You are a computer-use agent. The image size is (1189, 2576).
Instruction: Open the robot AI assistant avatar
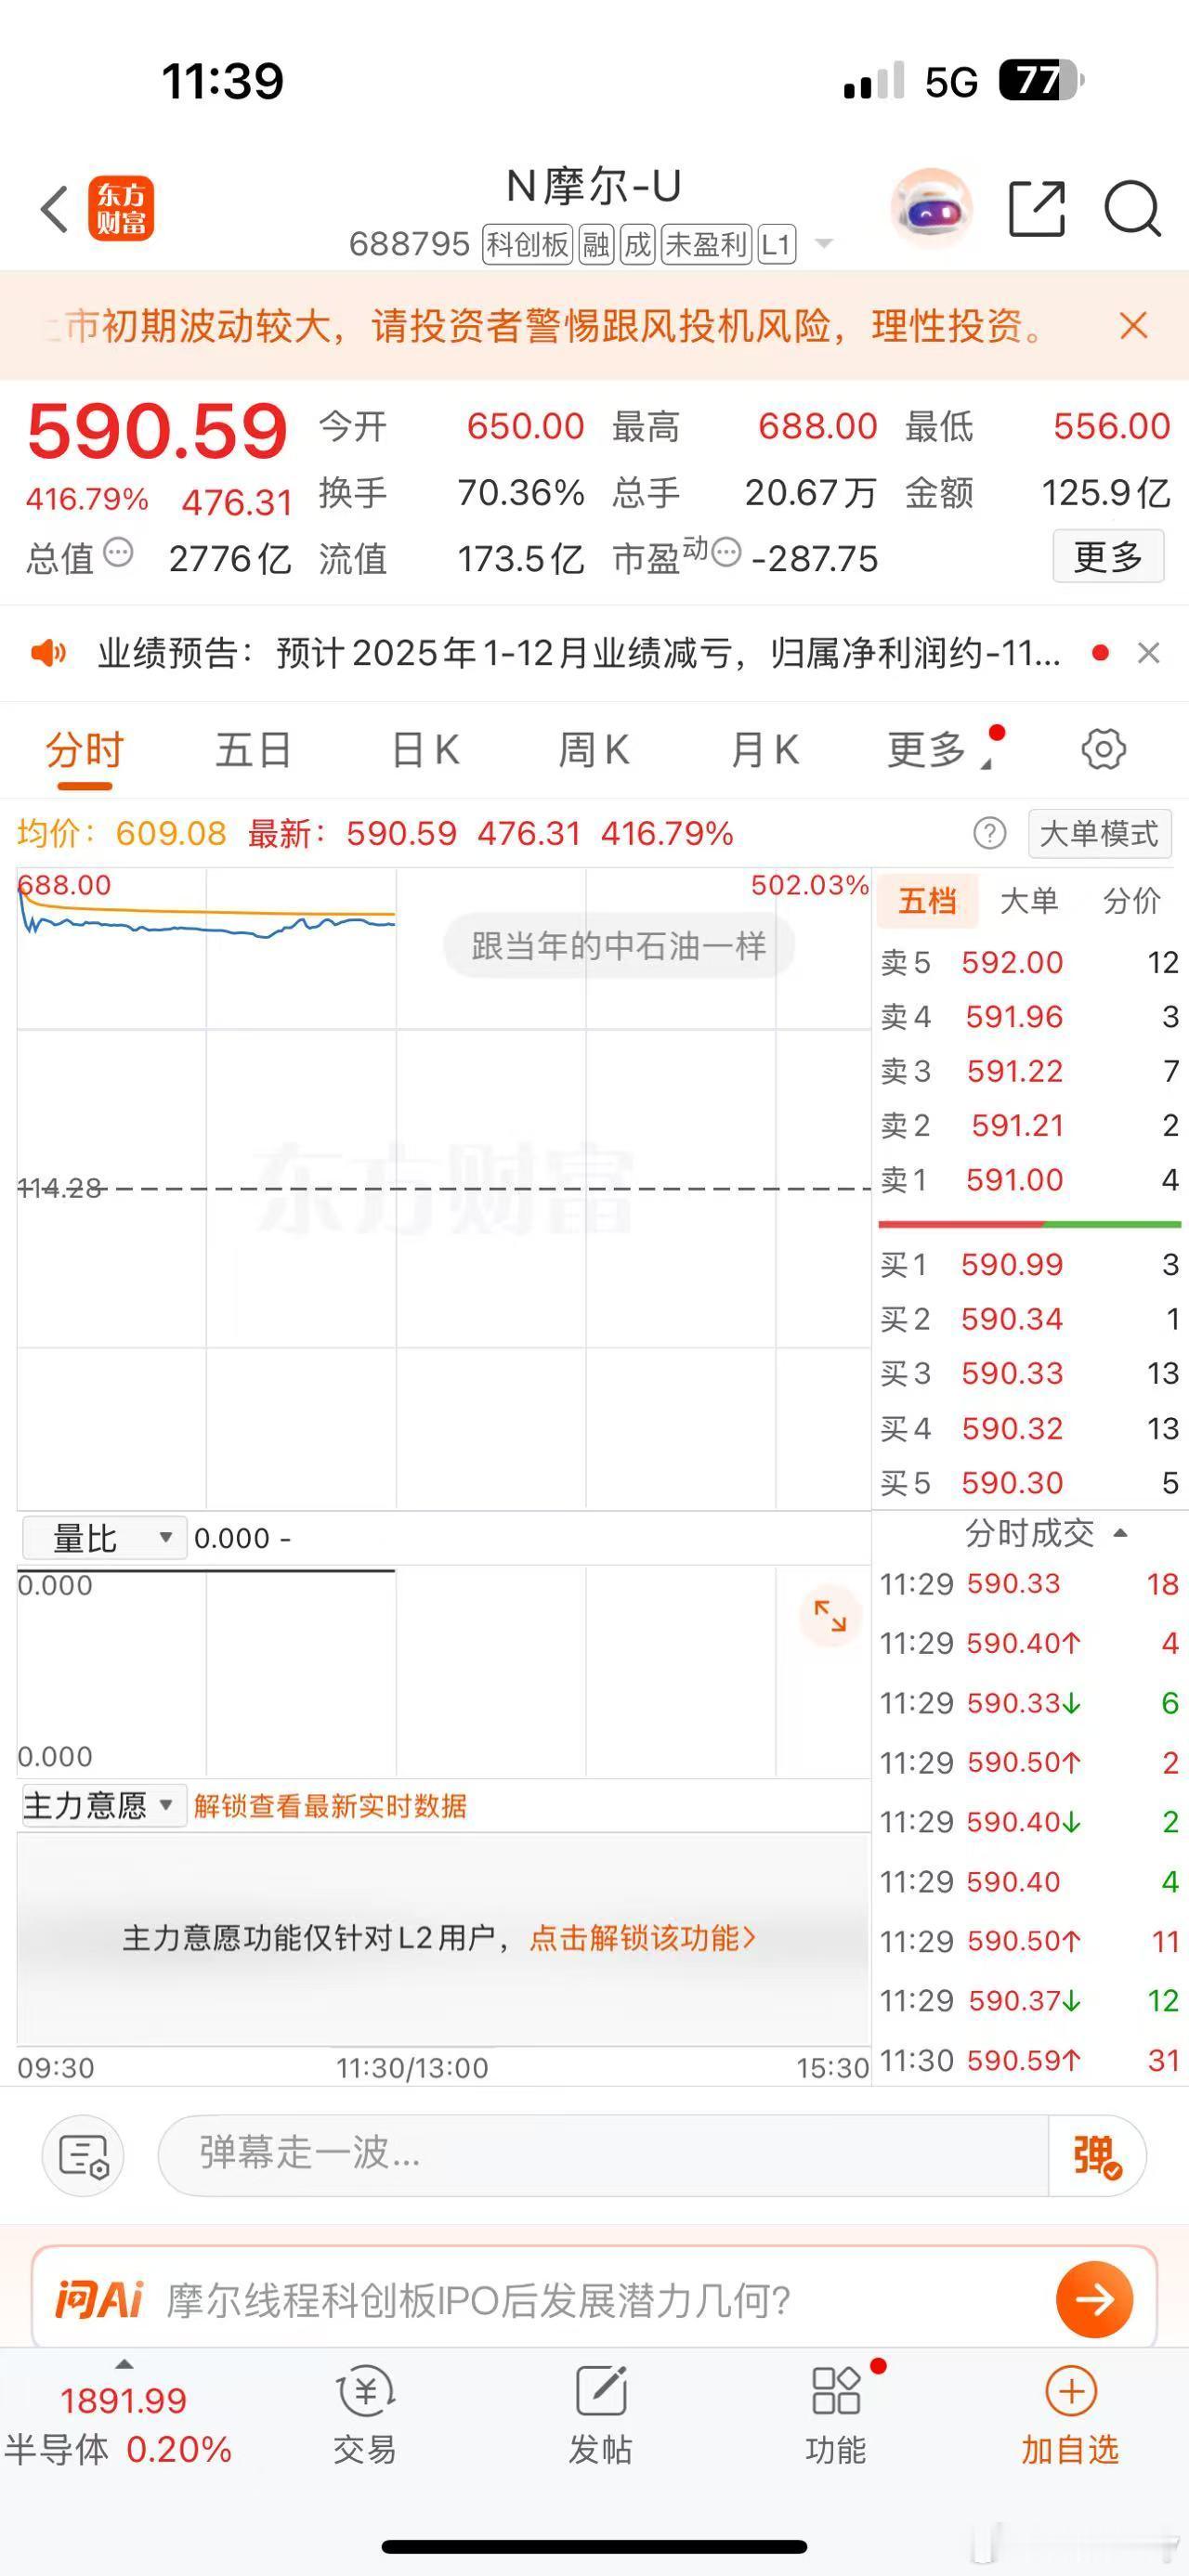[931, 208]
